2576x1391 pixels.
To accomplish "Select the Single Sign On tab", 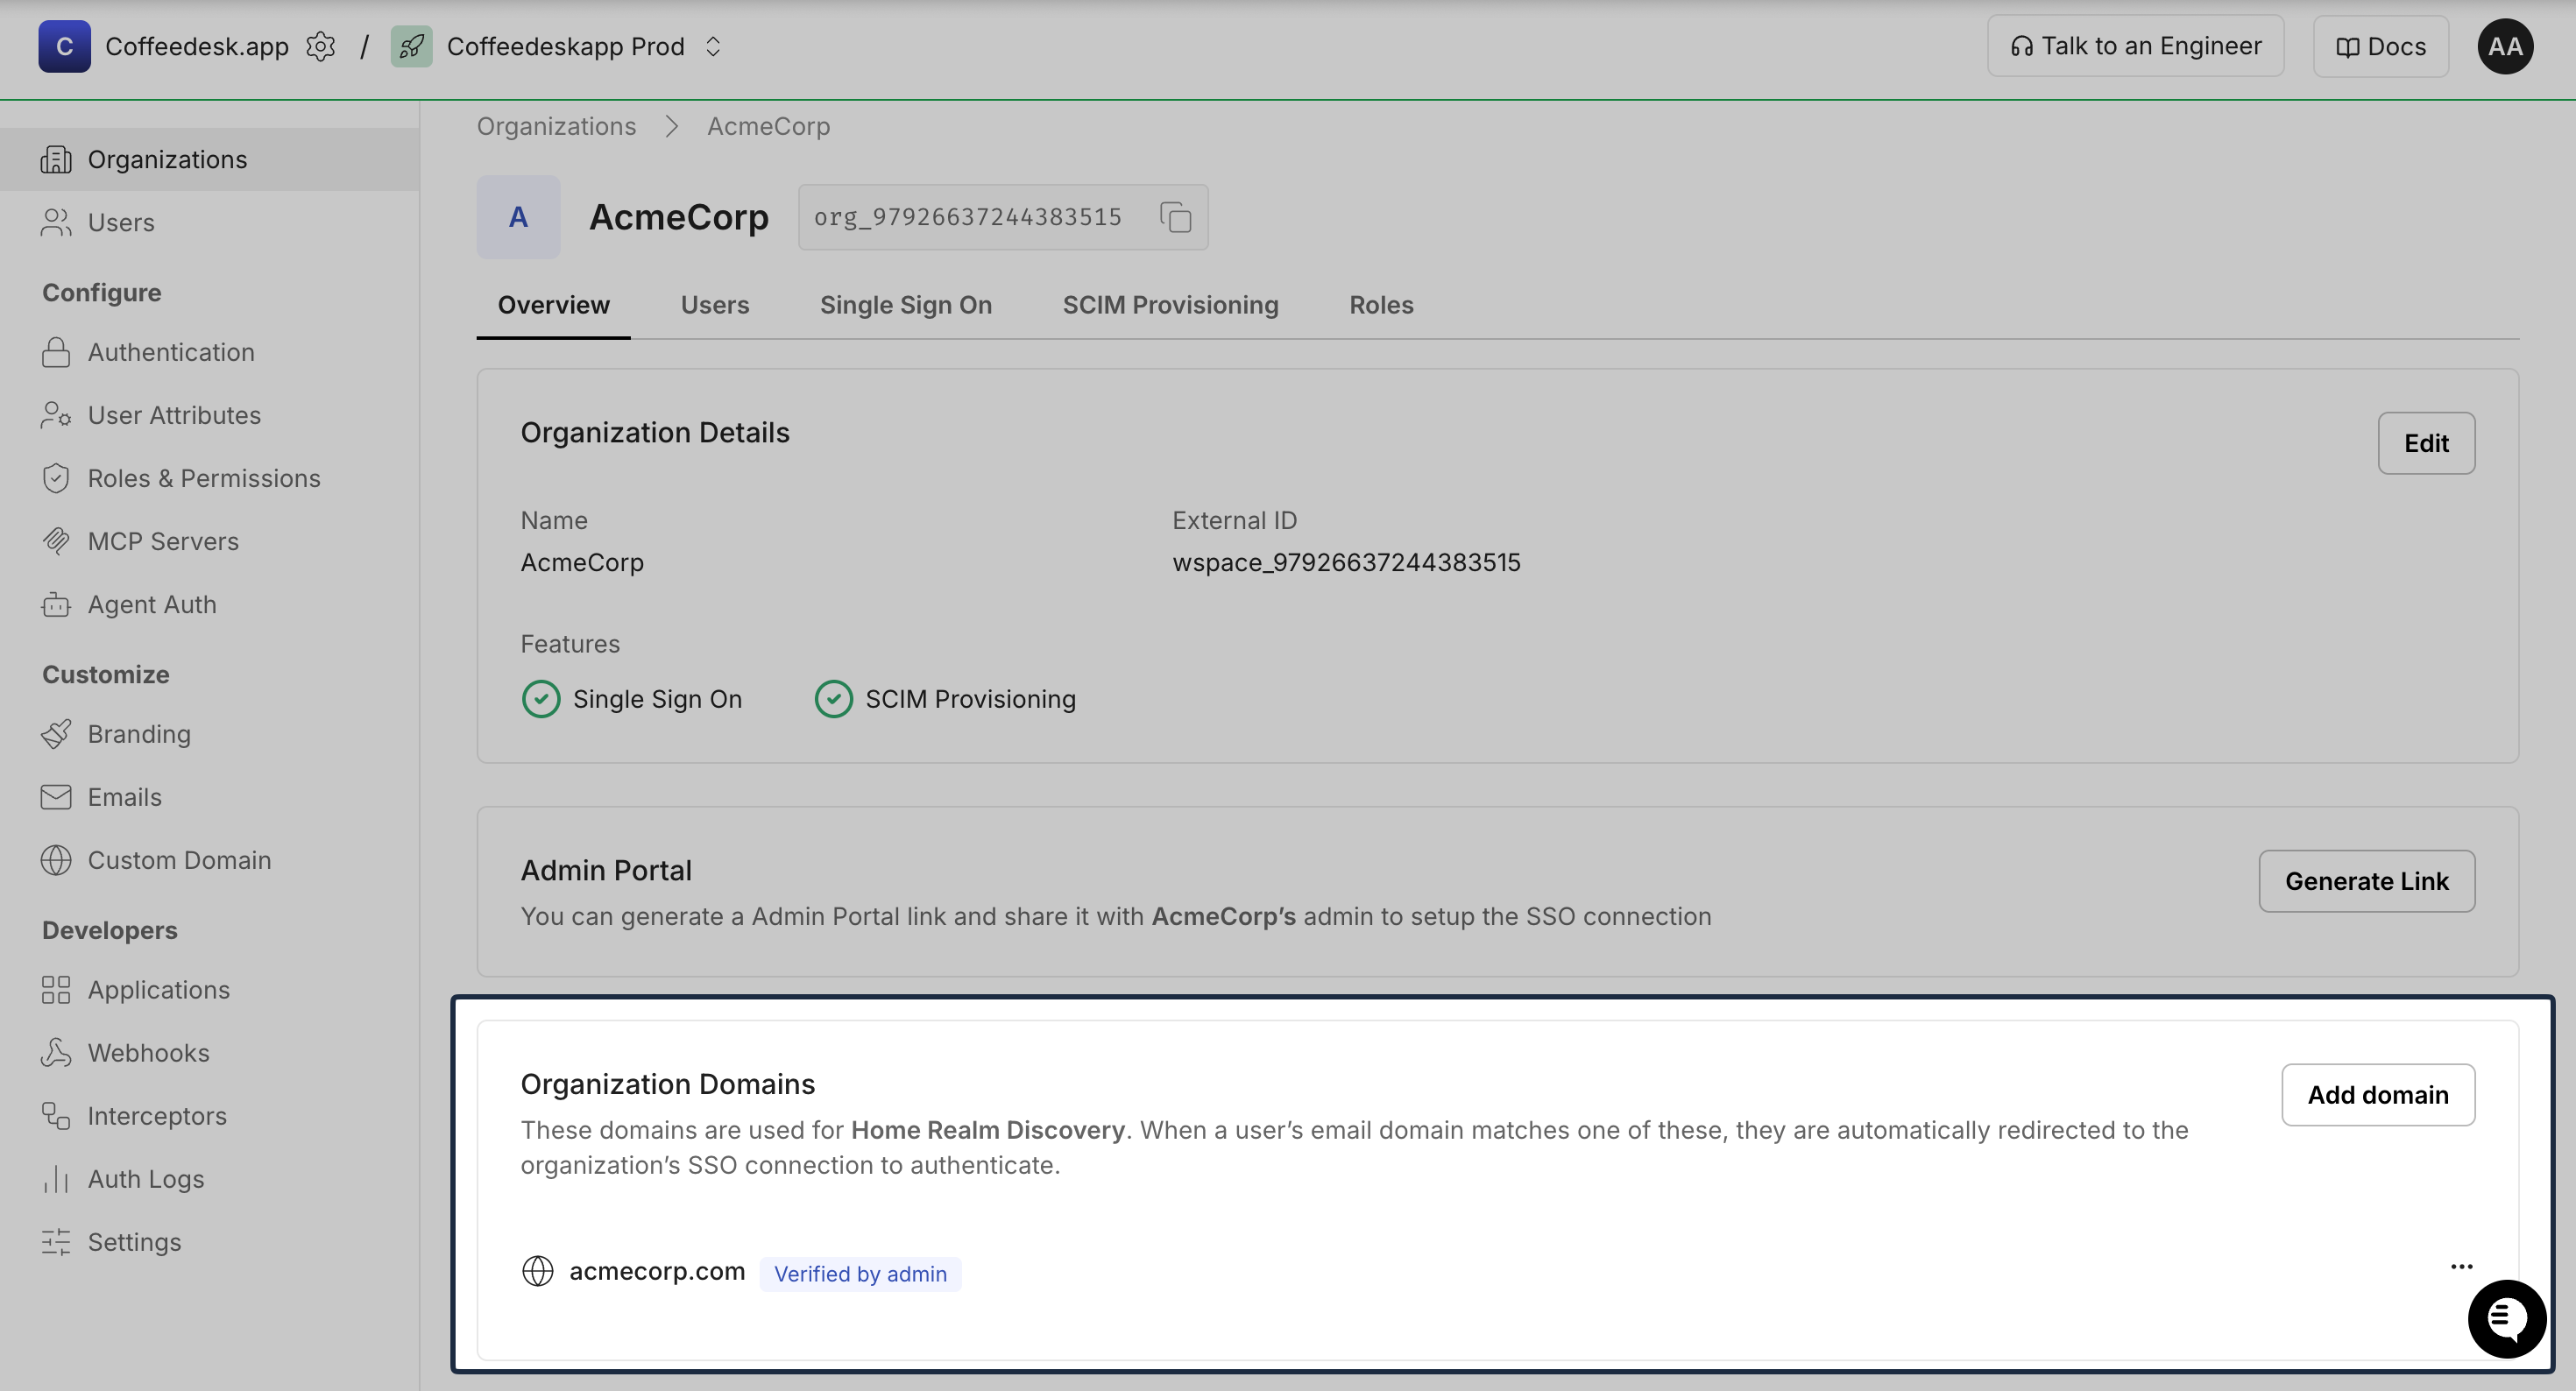I will coord(905,305).
